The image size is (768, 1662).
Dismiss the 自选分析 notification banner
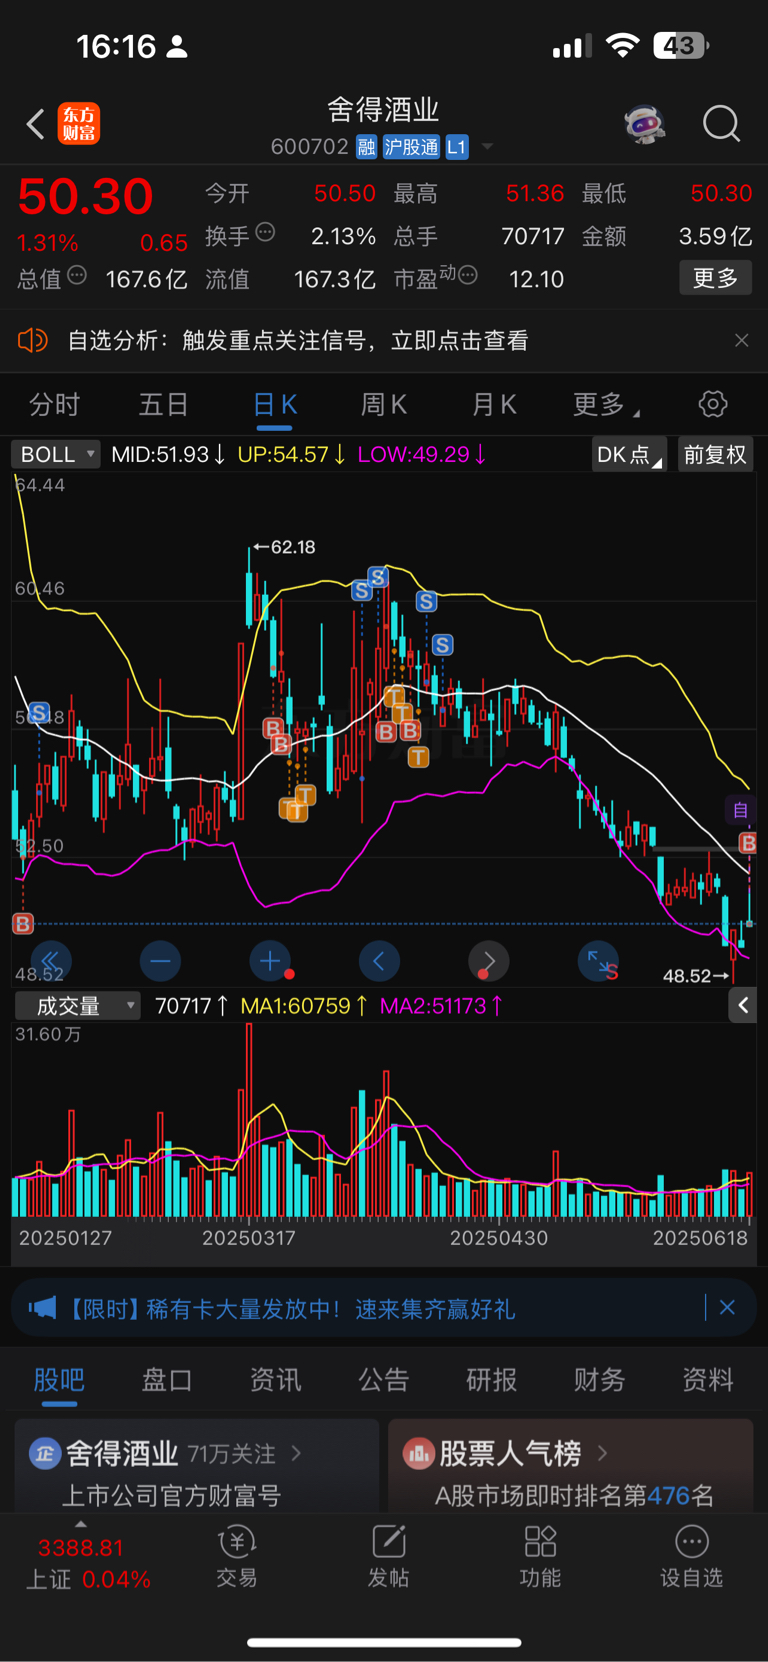(741, 340)
